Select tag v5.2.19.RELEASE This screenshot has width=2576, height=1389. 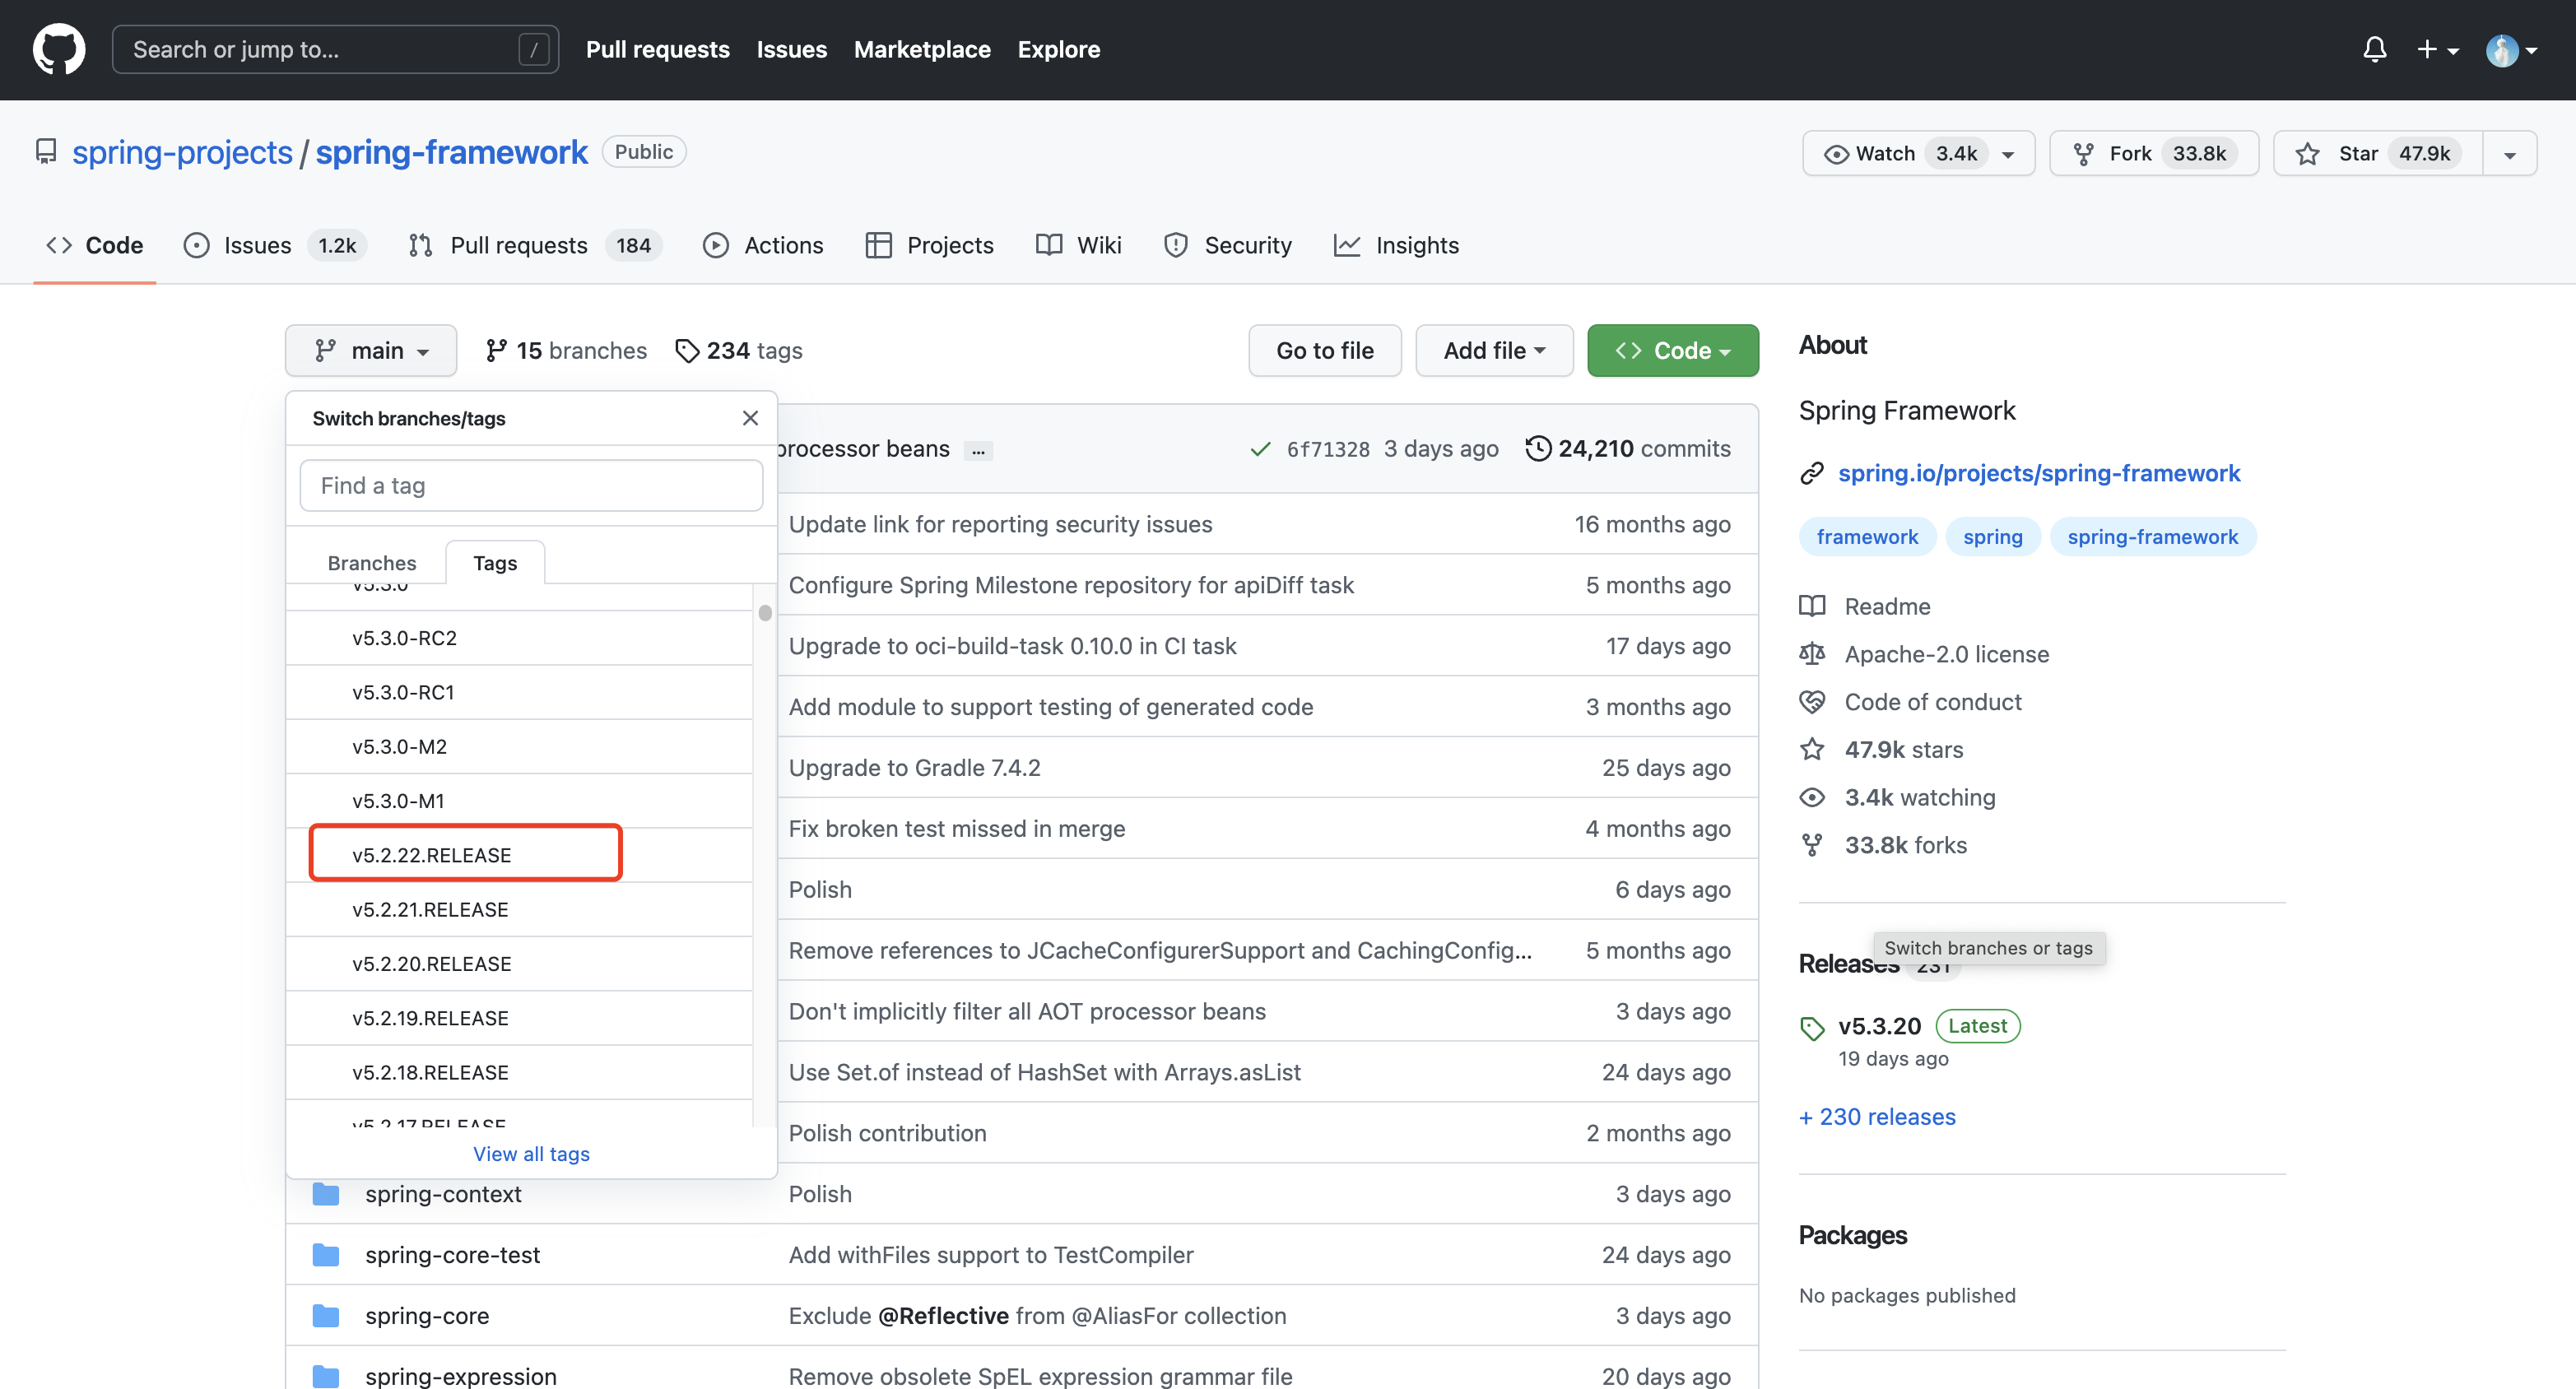coord(519,1018)
